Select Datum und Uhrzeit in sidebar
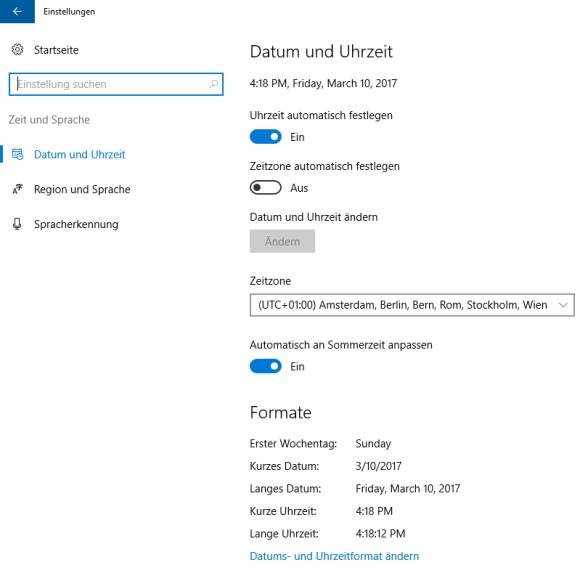The height and width of the screenshot is (573, 580). point(80,154)
